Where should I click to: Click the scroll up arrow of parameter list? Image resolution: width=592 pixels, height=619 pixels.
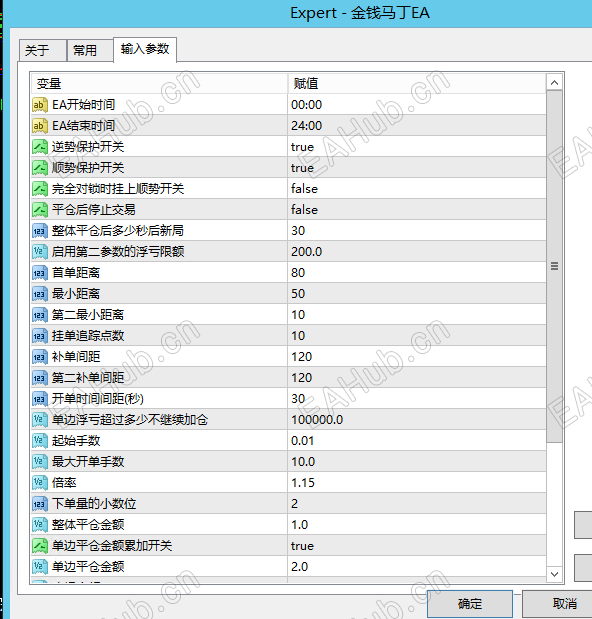click(x=554, y=82)
